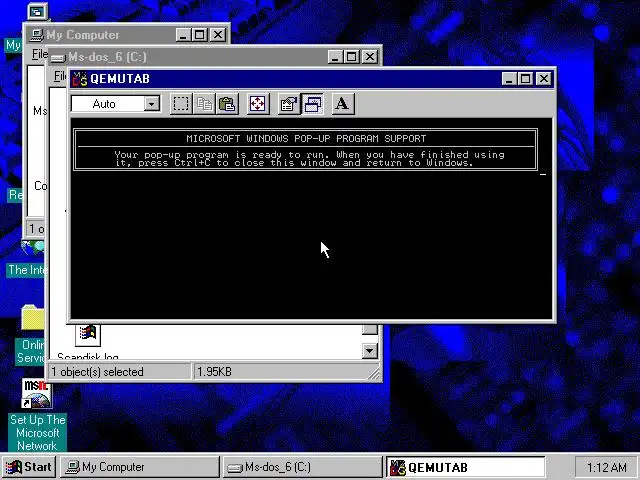Click the computer icon in My Computer title

36,35
